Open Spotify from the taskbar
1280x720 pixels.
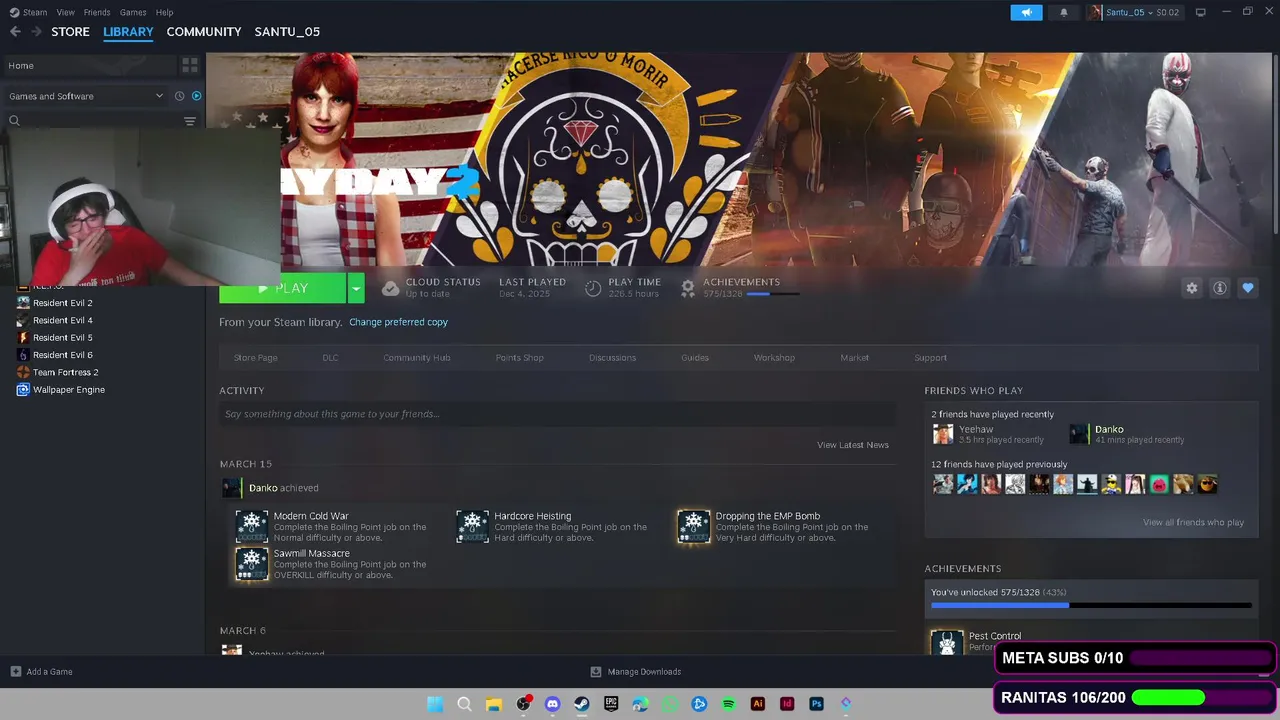tap(728, 704)
